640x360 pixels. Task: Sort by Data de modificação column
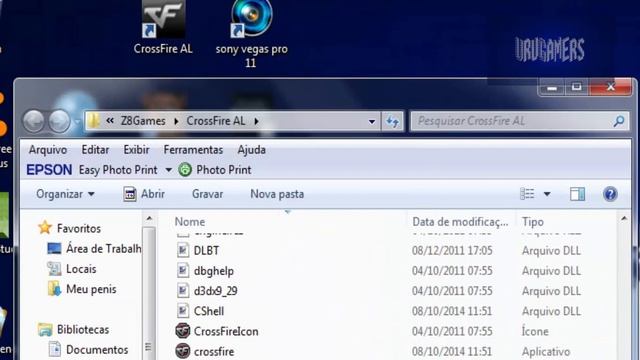pyautogui.click(x=460, y=222)
